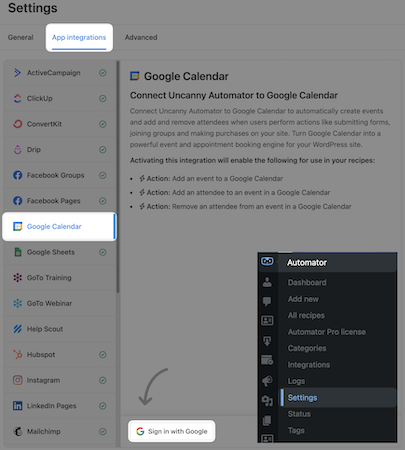The image size is (405, 450).
Task: Click the ConvertKit logo icon
Action: point(17,124)
